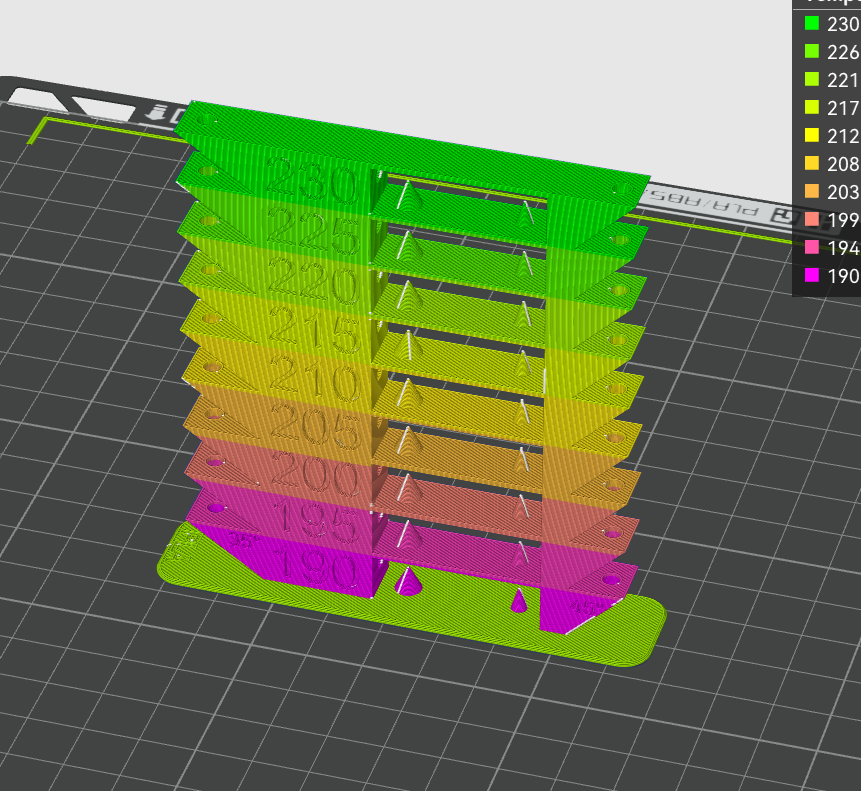Click the 208 legend color swatch
This screenshot has height=791, width=861.
click(x=812, y=163)
